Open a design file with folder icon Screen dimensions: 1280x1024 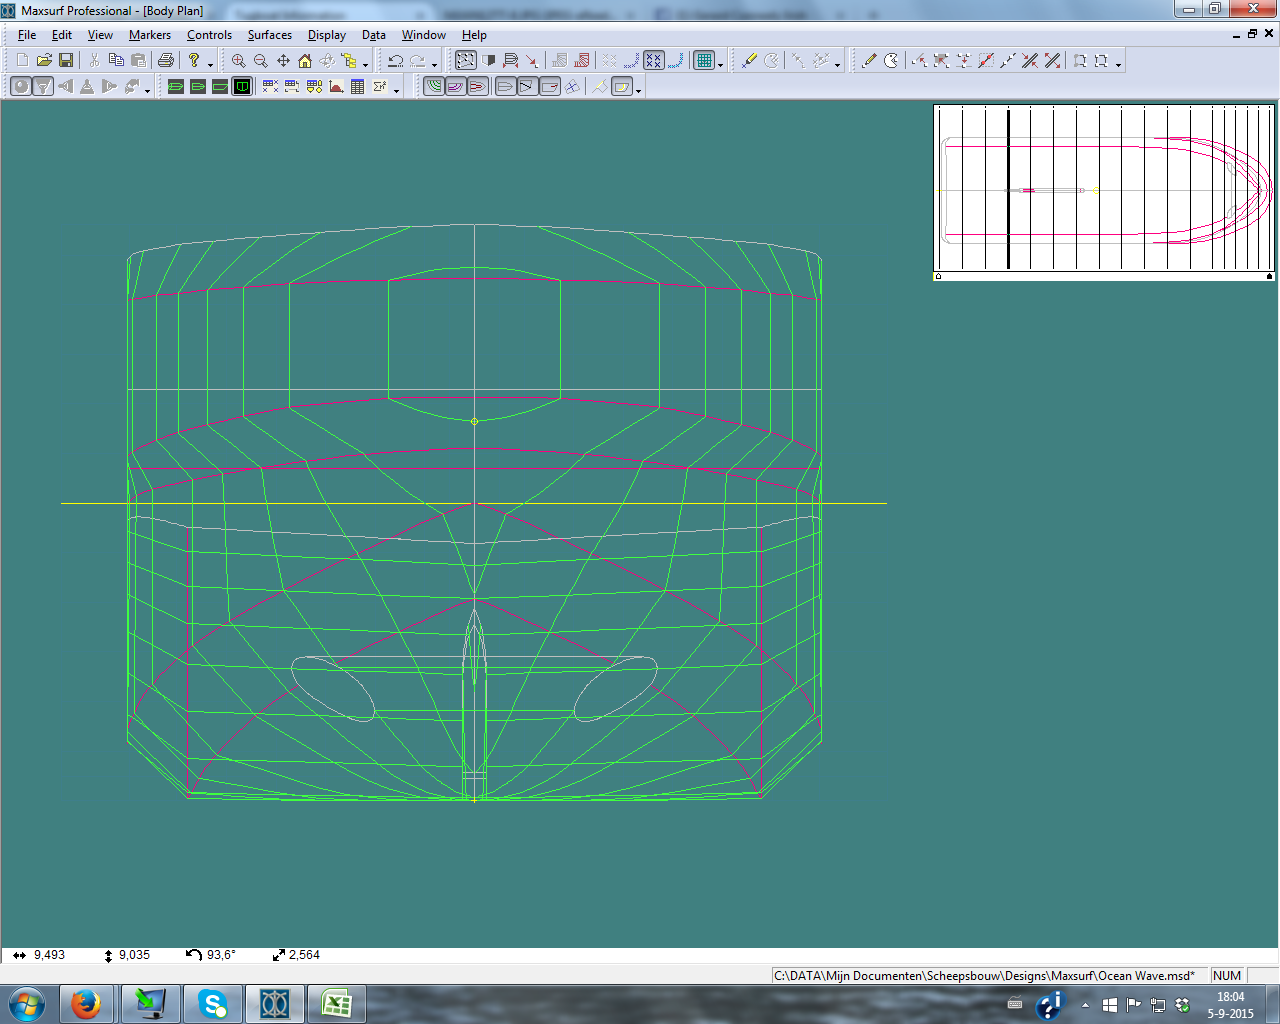click(43, 61)
